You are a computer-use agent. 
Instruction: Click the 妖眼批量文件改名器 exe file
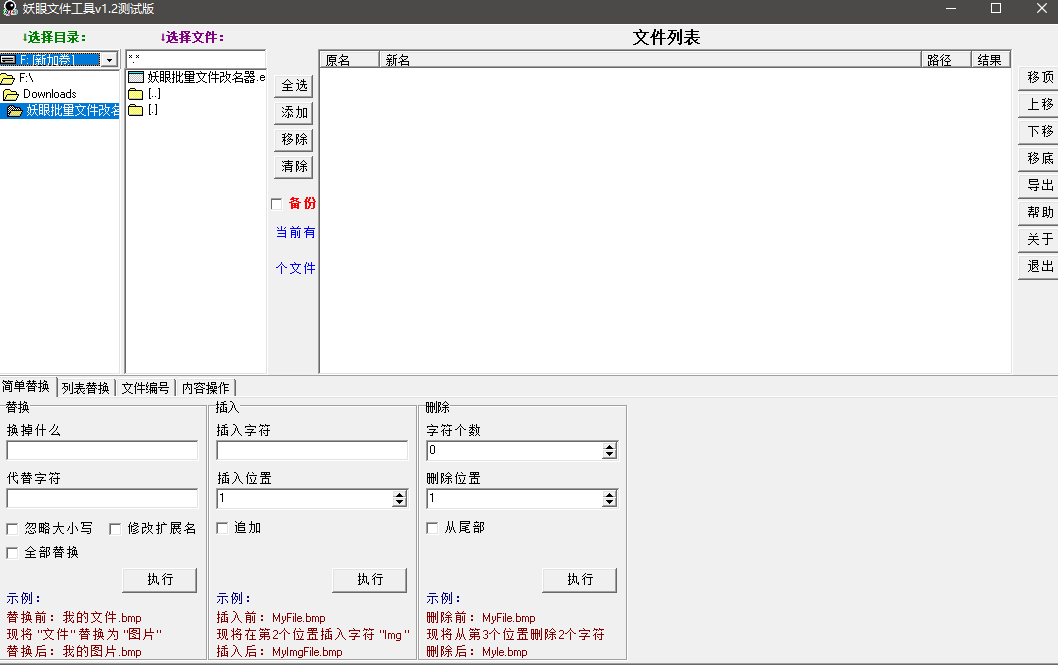coord(197,78)
